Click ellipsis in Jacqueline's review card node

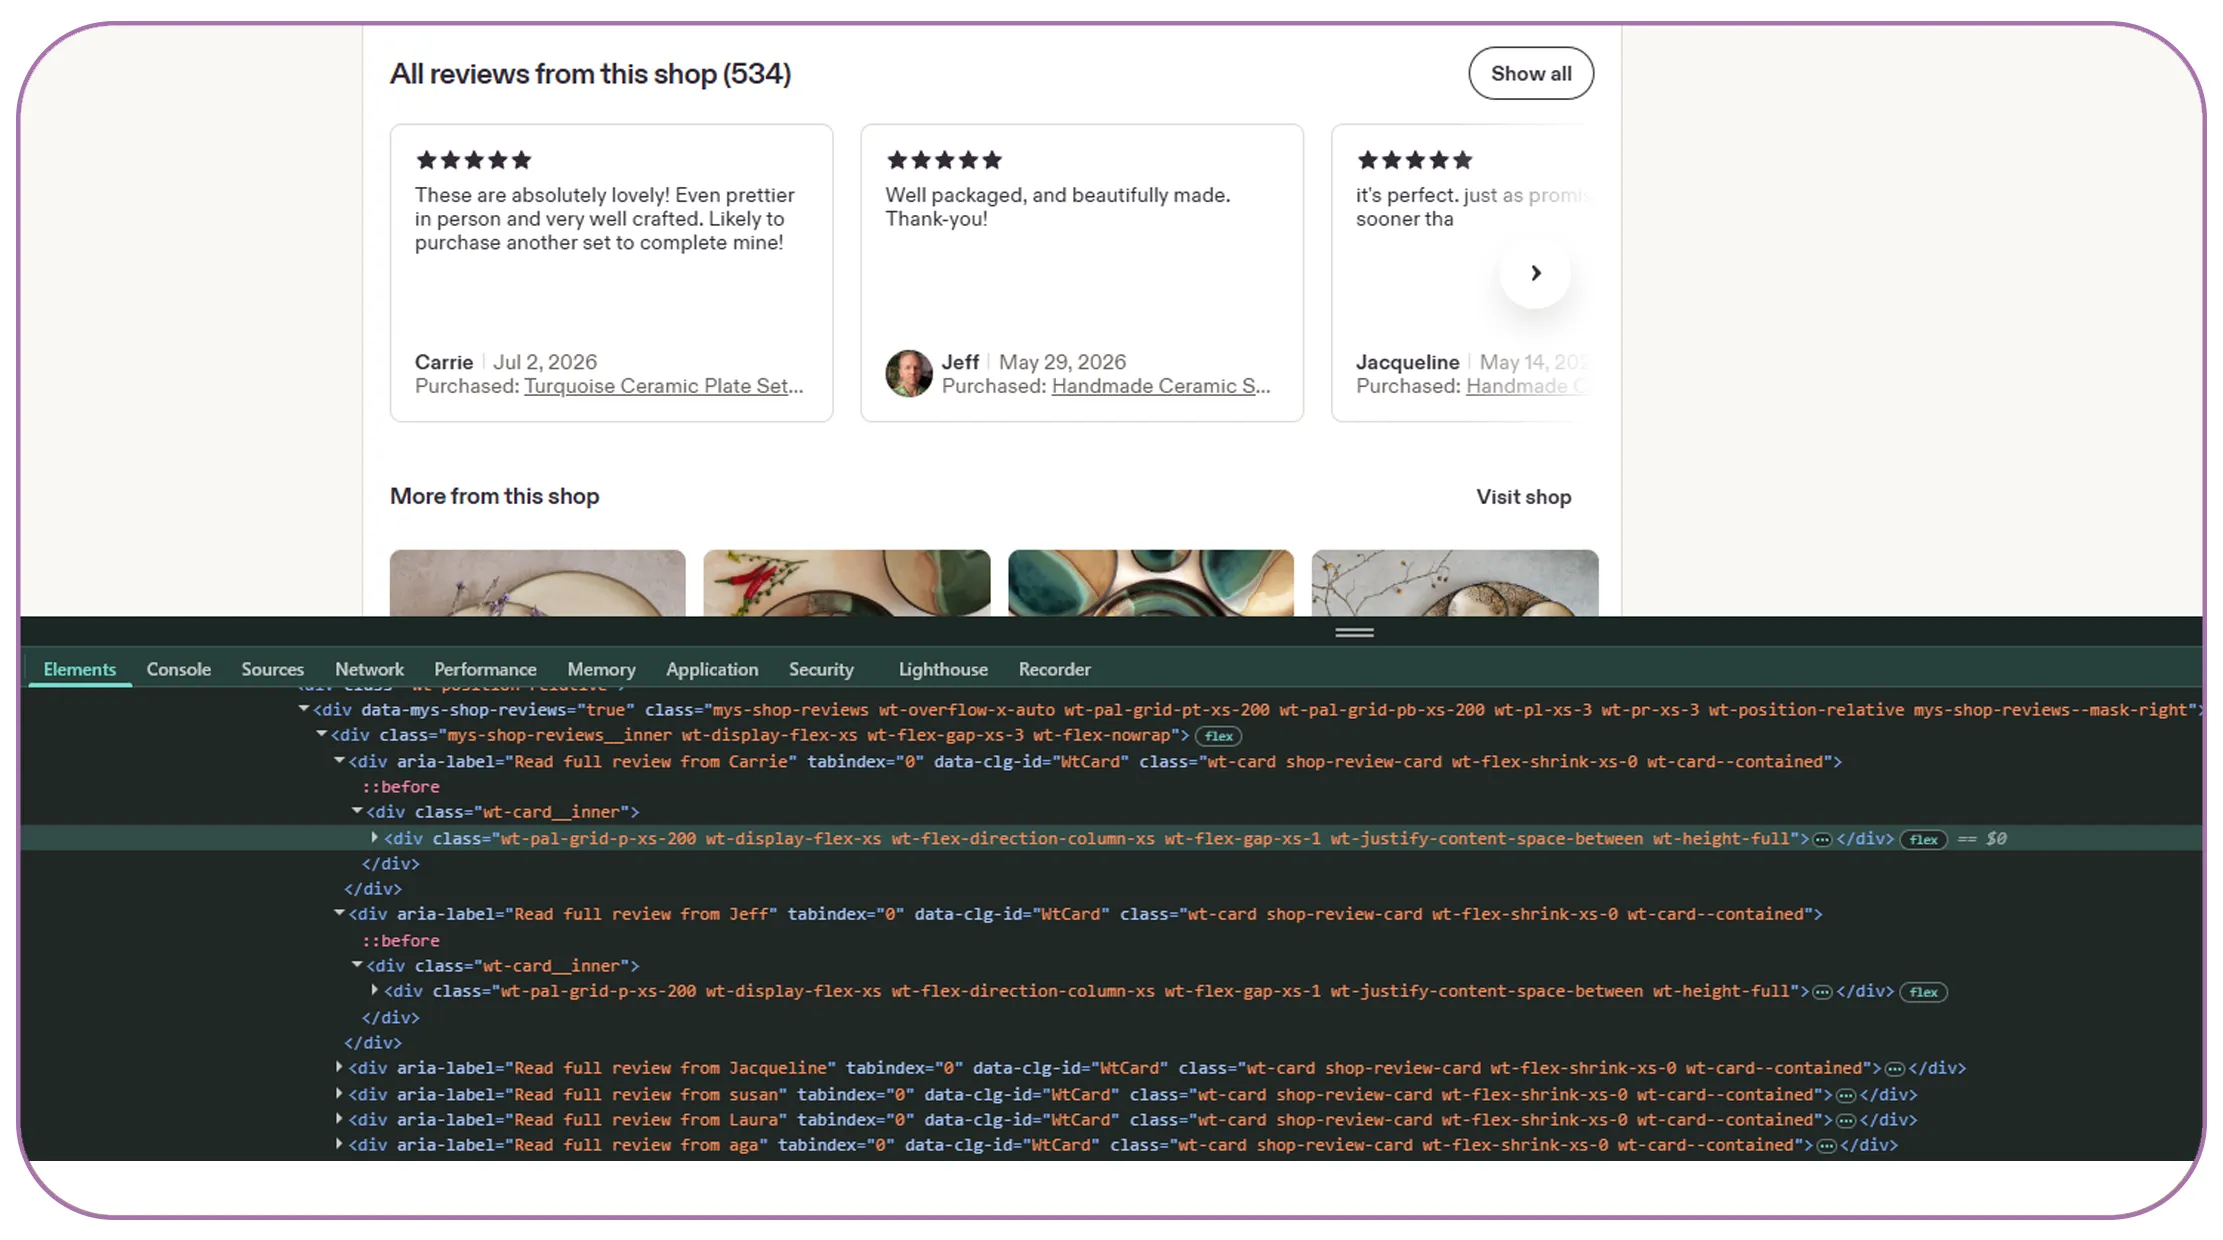pos(1894,1068)
